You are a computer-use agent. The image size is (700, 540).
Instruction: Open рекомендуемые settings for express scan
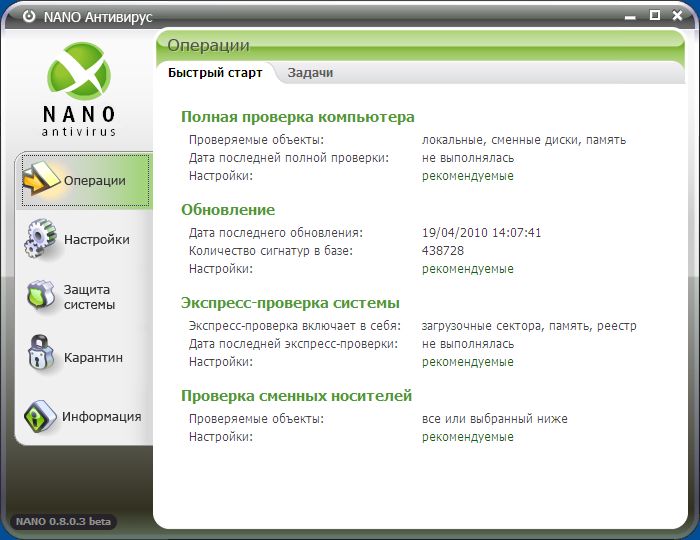pyautogui.click(x=468, y=362)
